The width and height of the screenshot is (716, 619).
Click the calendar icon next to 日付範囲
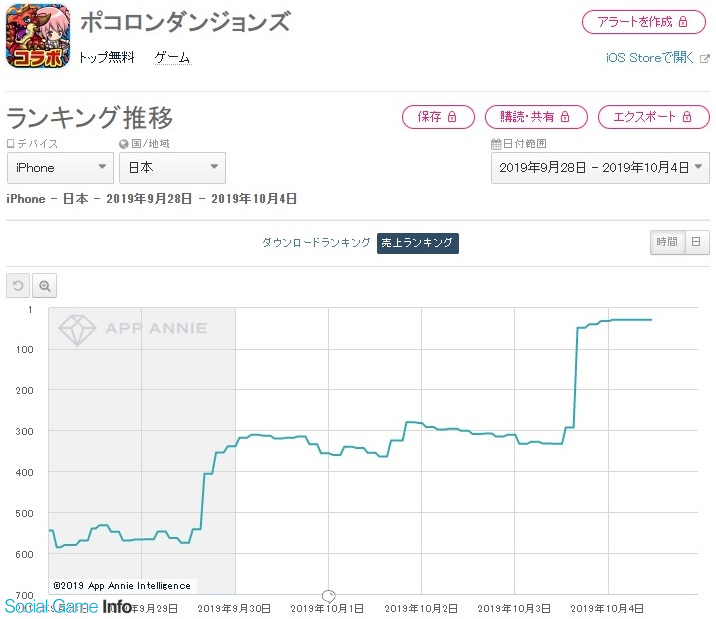point(496,144)
